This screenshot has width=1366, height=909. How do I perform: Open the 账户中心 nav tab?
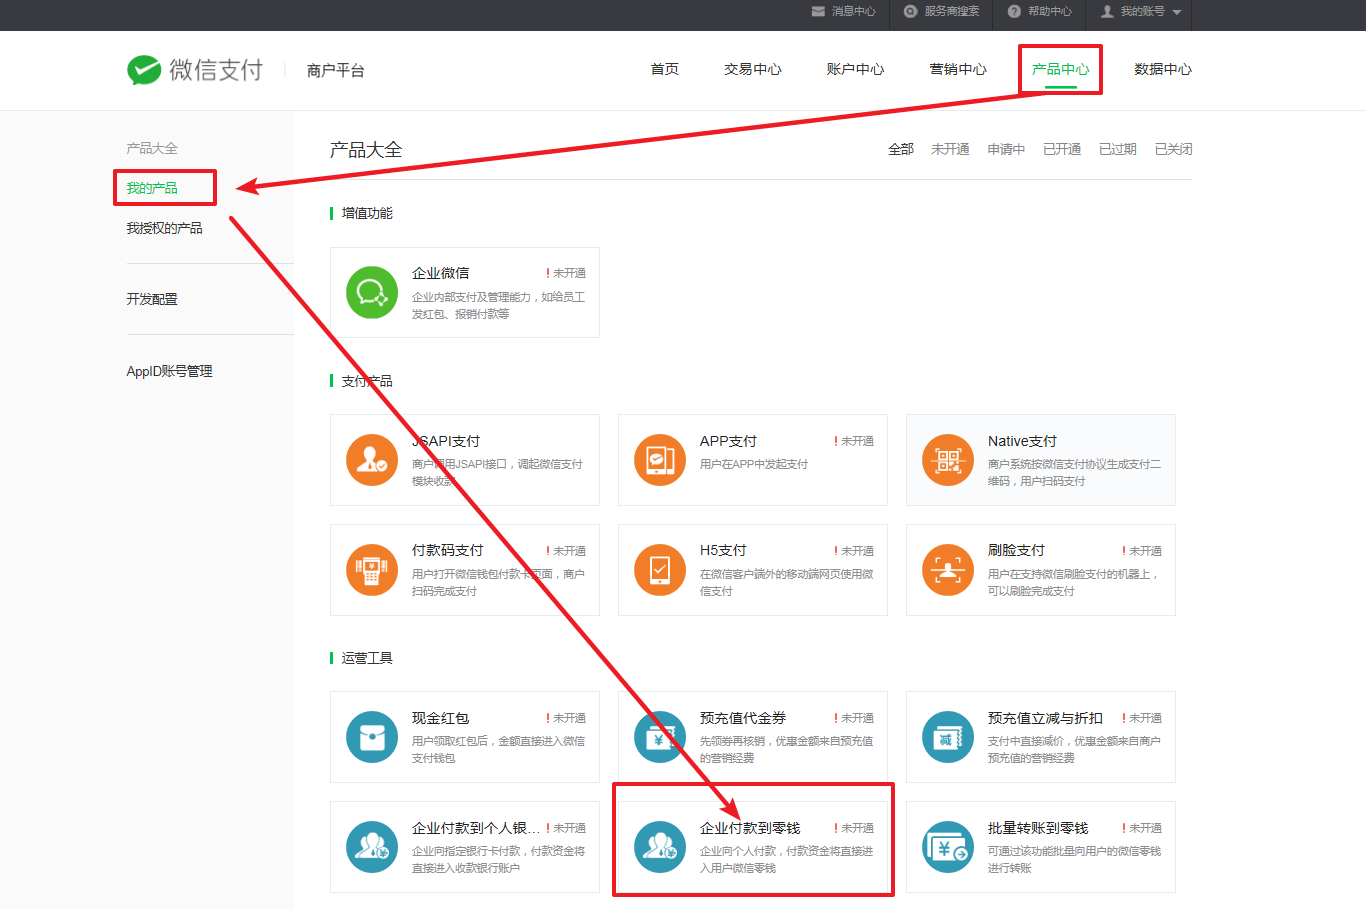855,69
